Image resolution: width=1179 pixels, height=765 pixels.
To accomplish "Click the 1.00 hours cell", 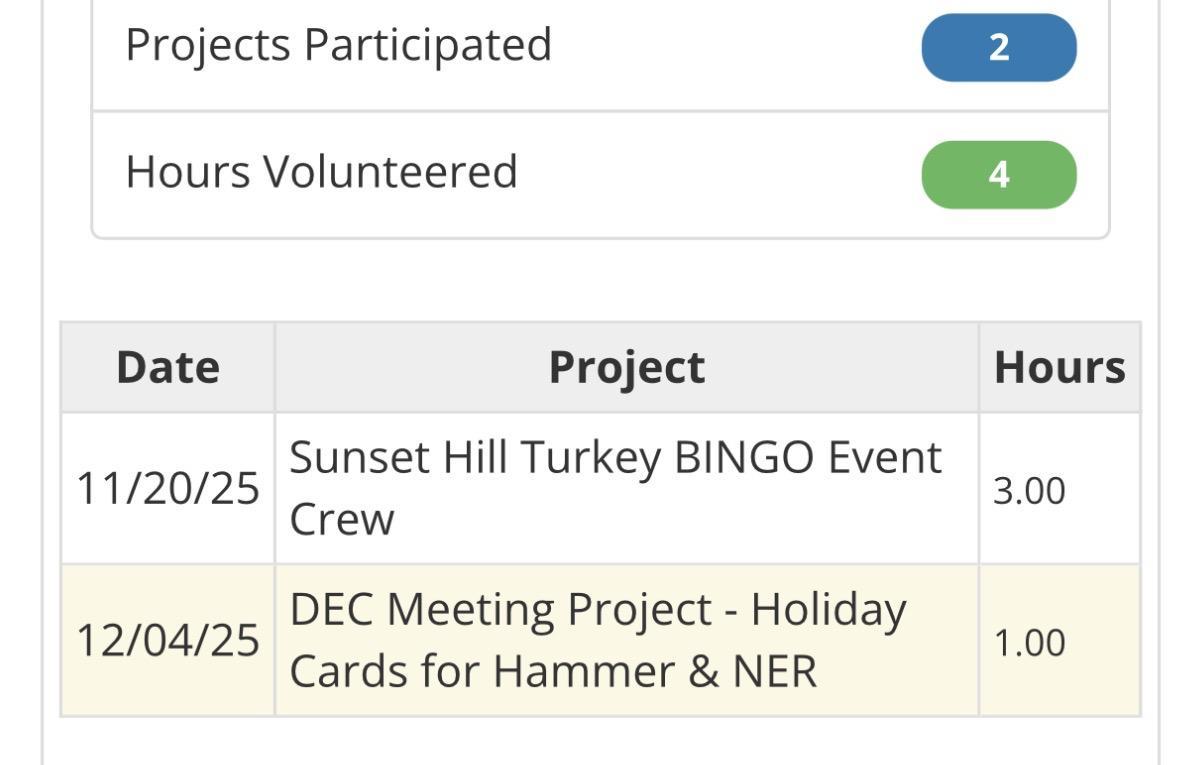I will pos(1029,642).
